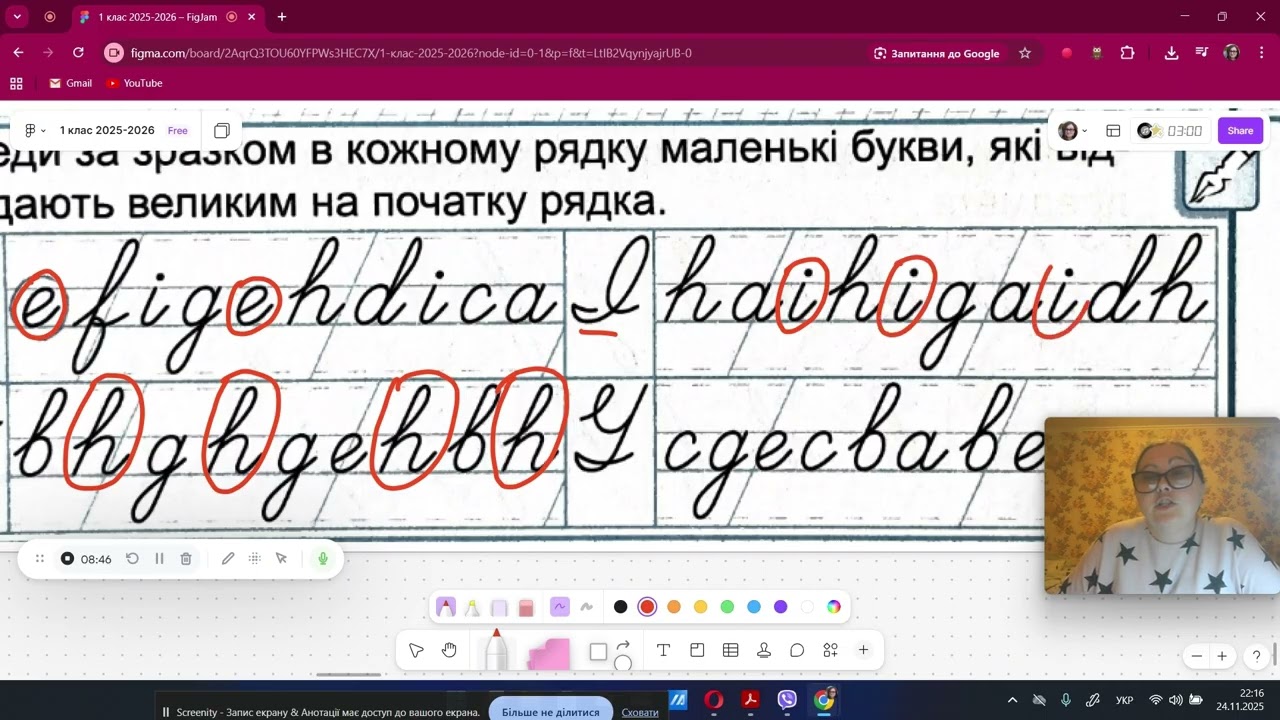Open the YouTube bookmark
Image resolution: width=1280 pixels, height=720 pixels.
click(134, 83)
